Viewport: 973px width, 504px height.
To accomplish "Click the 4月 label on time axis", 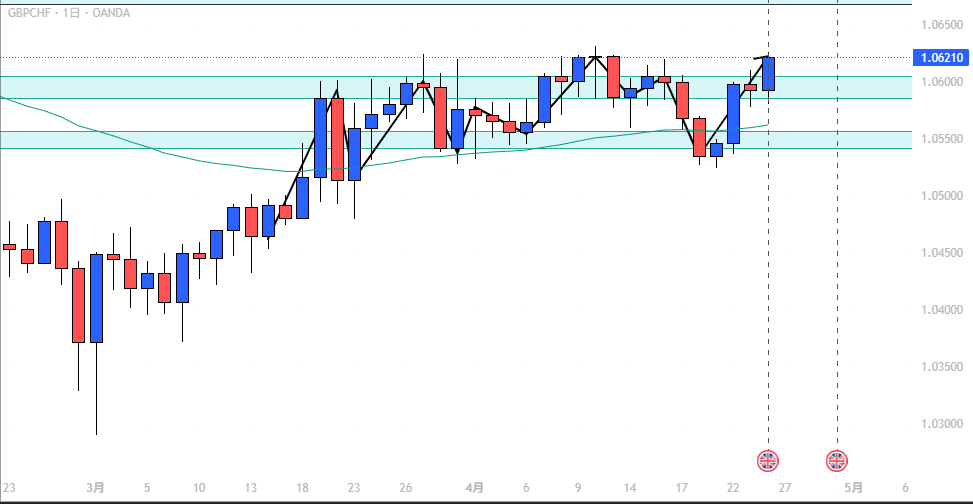I will pyautogui.click(x=475, y=488).
